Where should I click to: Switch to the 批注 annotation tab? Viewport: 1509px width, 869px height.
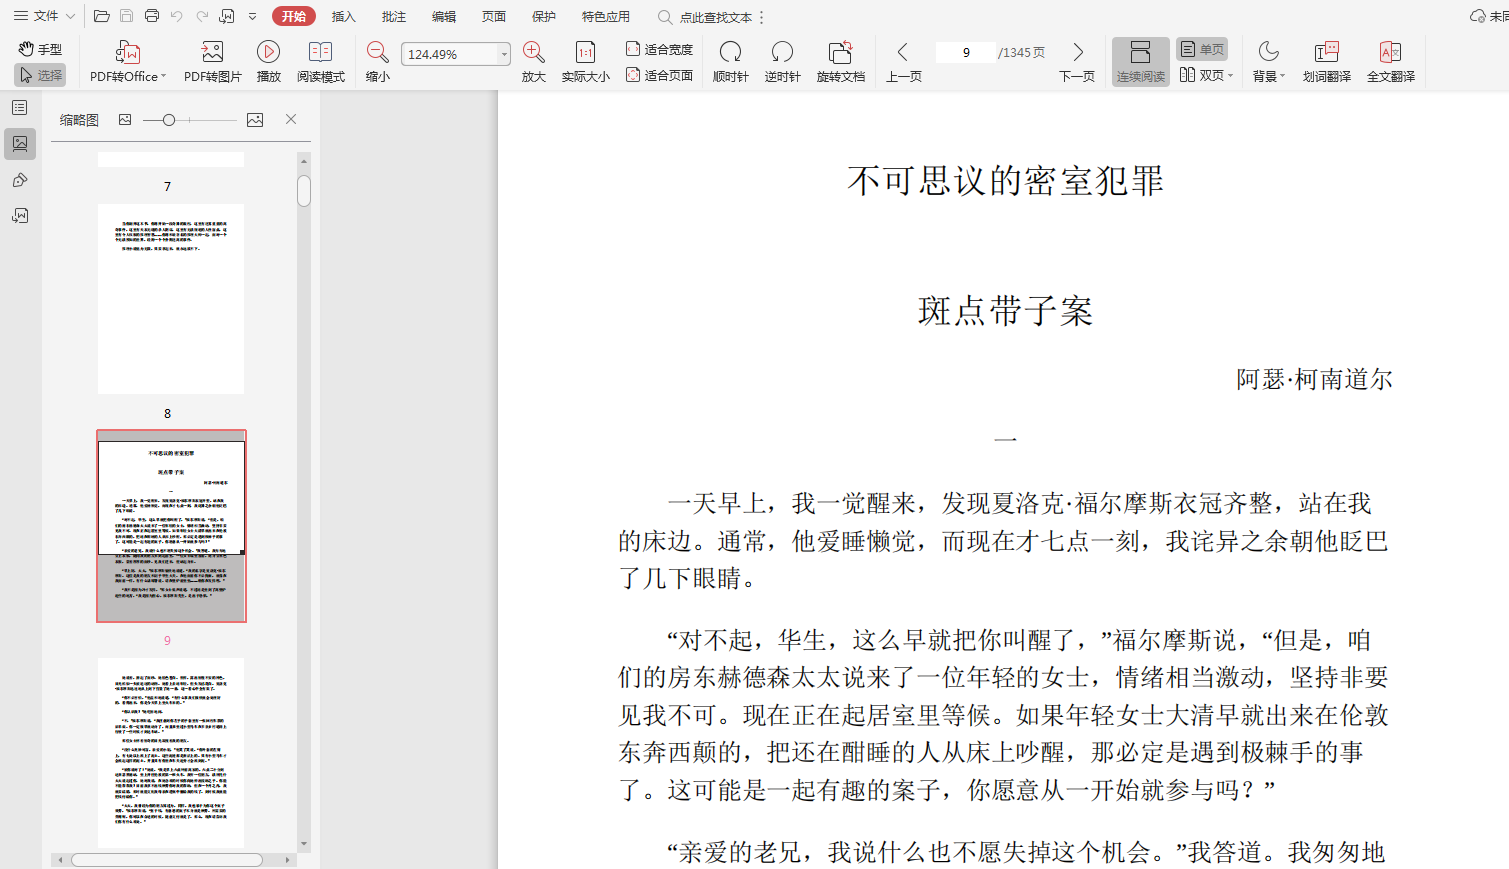click(394, 16)
